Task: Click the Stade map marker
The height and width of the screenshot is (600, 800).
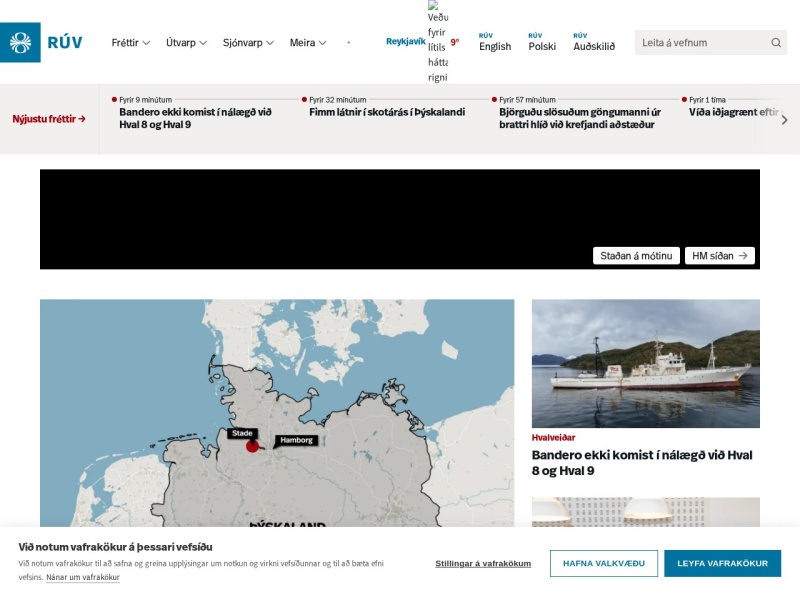Action: pyautogui.click(x=252, y=446)
